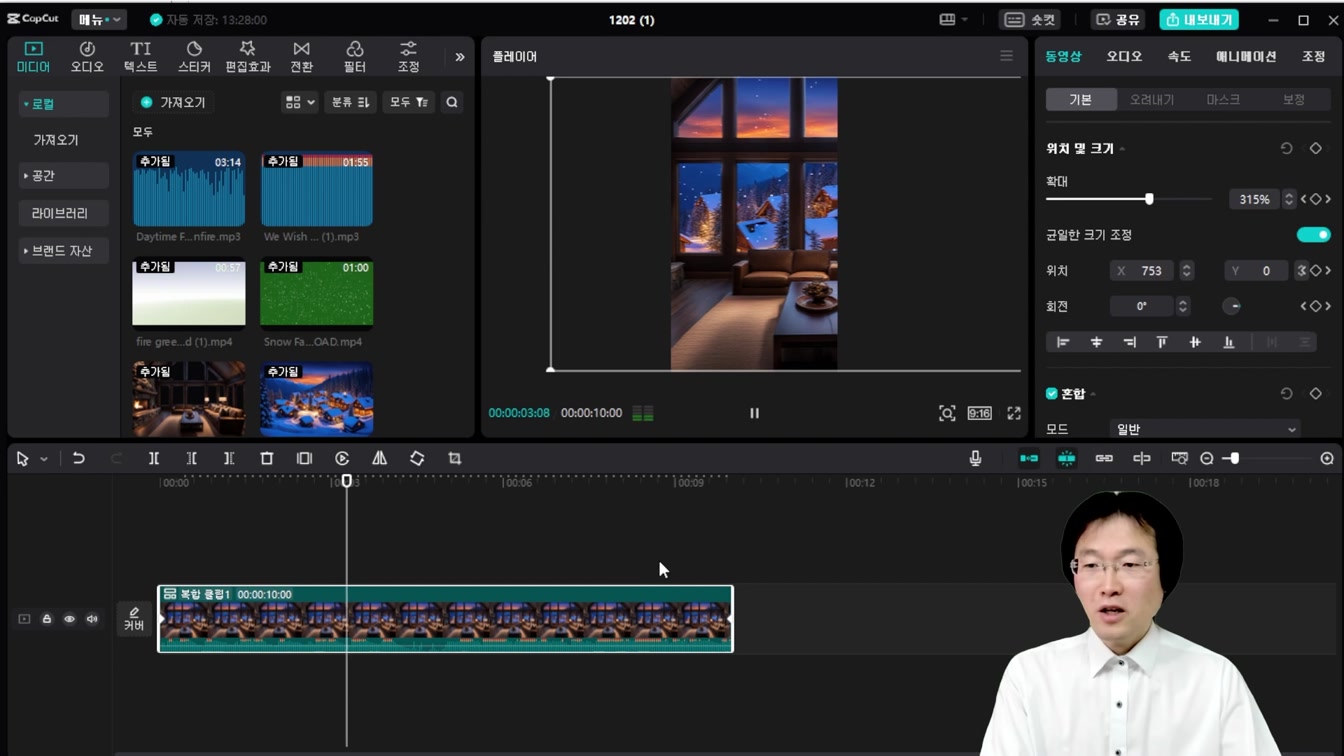Undo the last timeline action
Viewport: 1344px width, 756px height.
point(78,458)
